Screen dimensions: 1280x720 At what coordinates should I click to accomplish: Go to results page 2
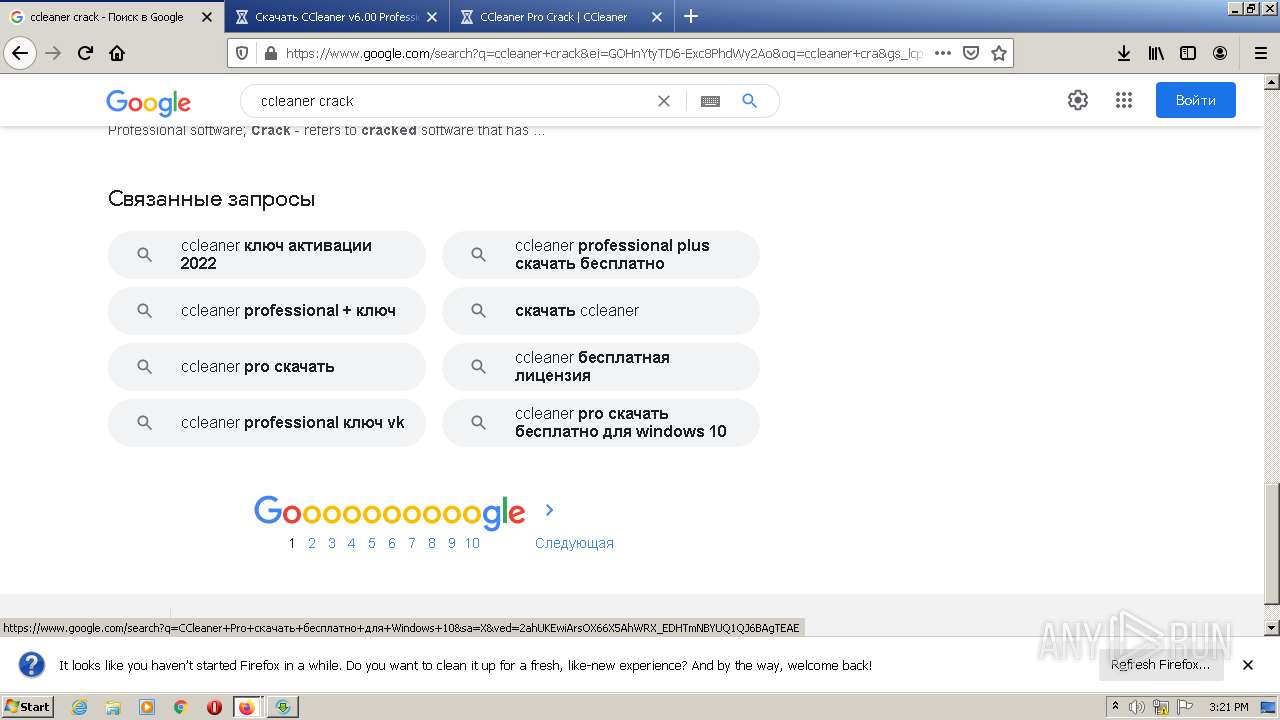point(312,543)
